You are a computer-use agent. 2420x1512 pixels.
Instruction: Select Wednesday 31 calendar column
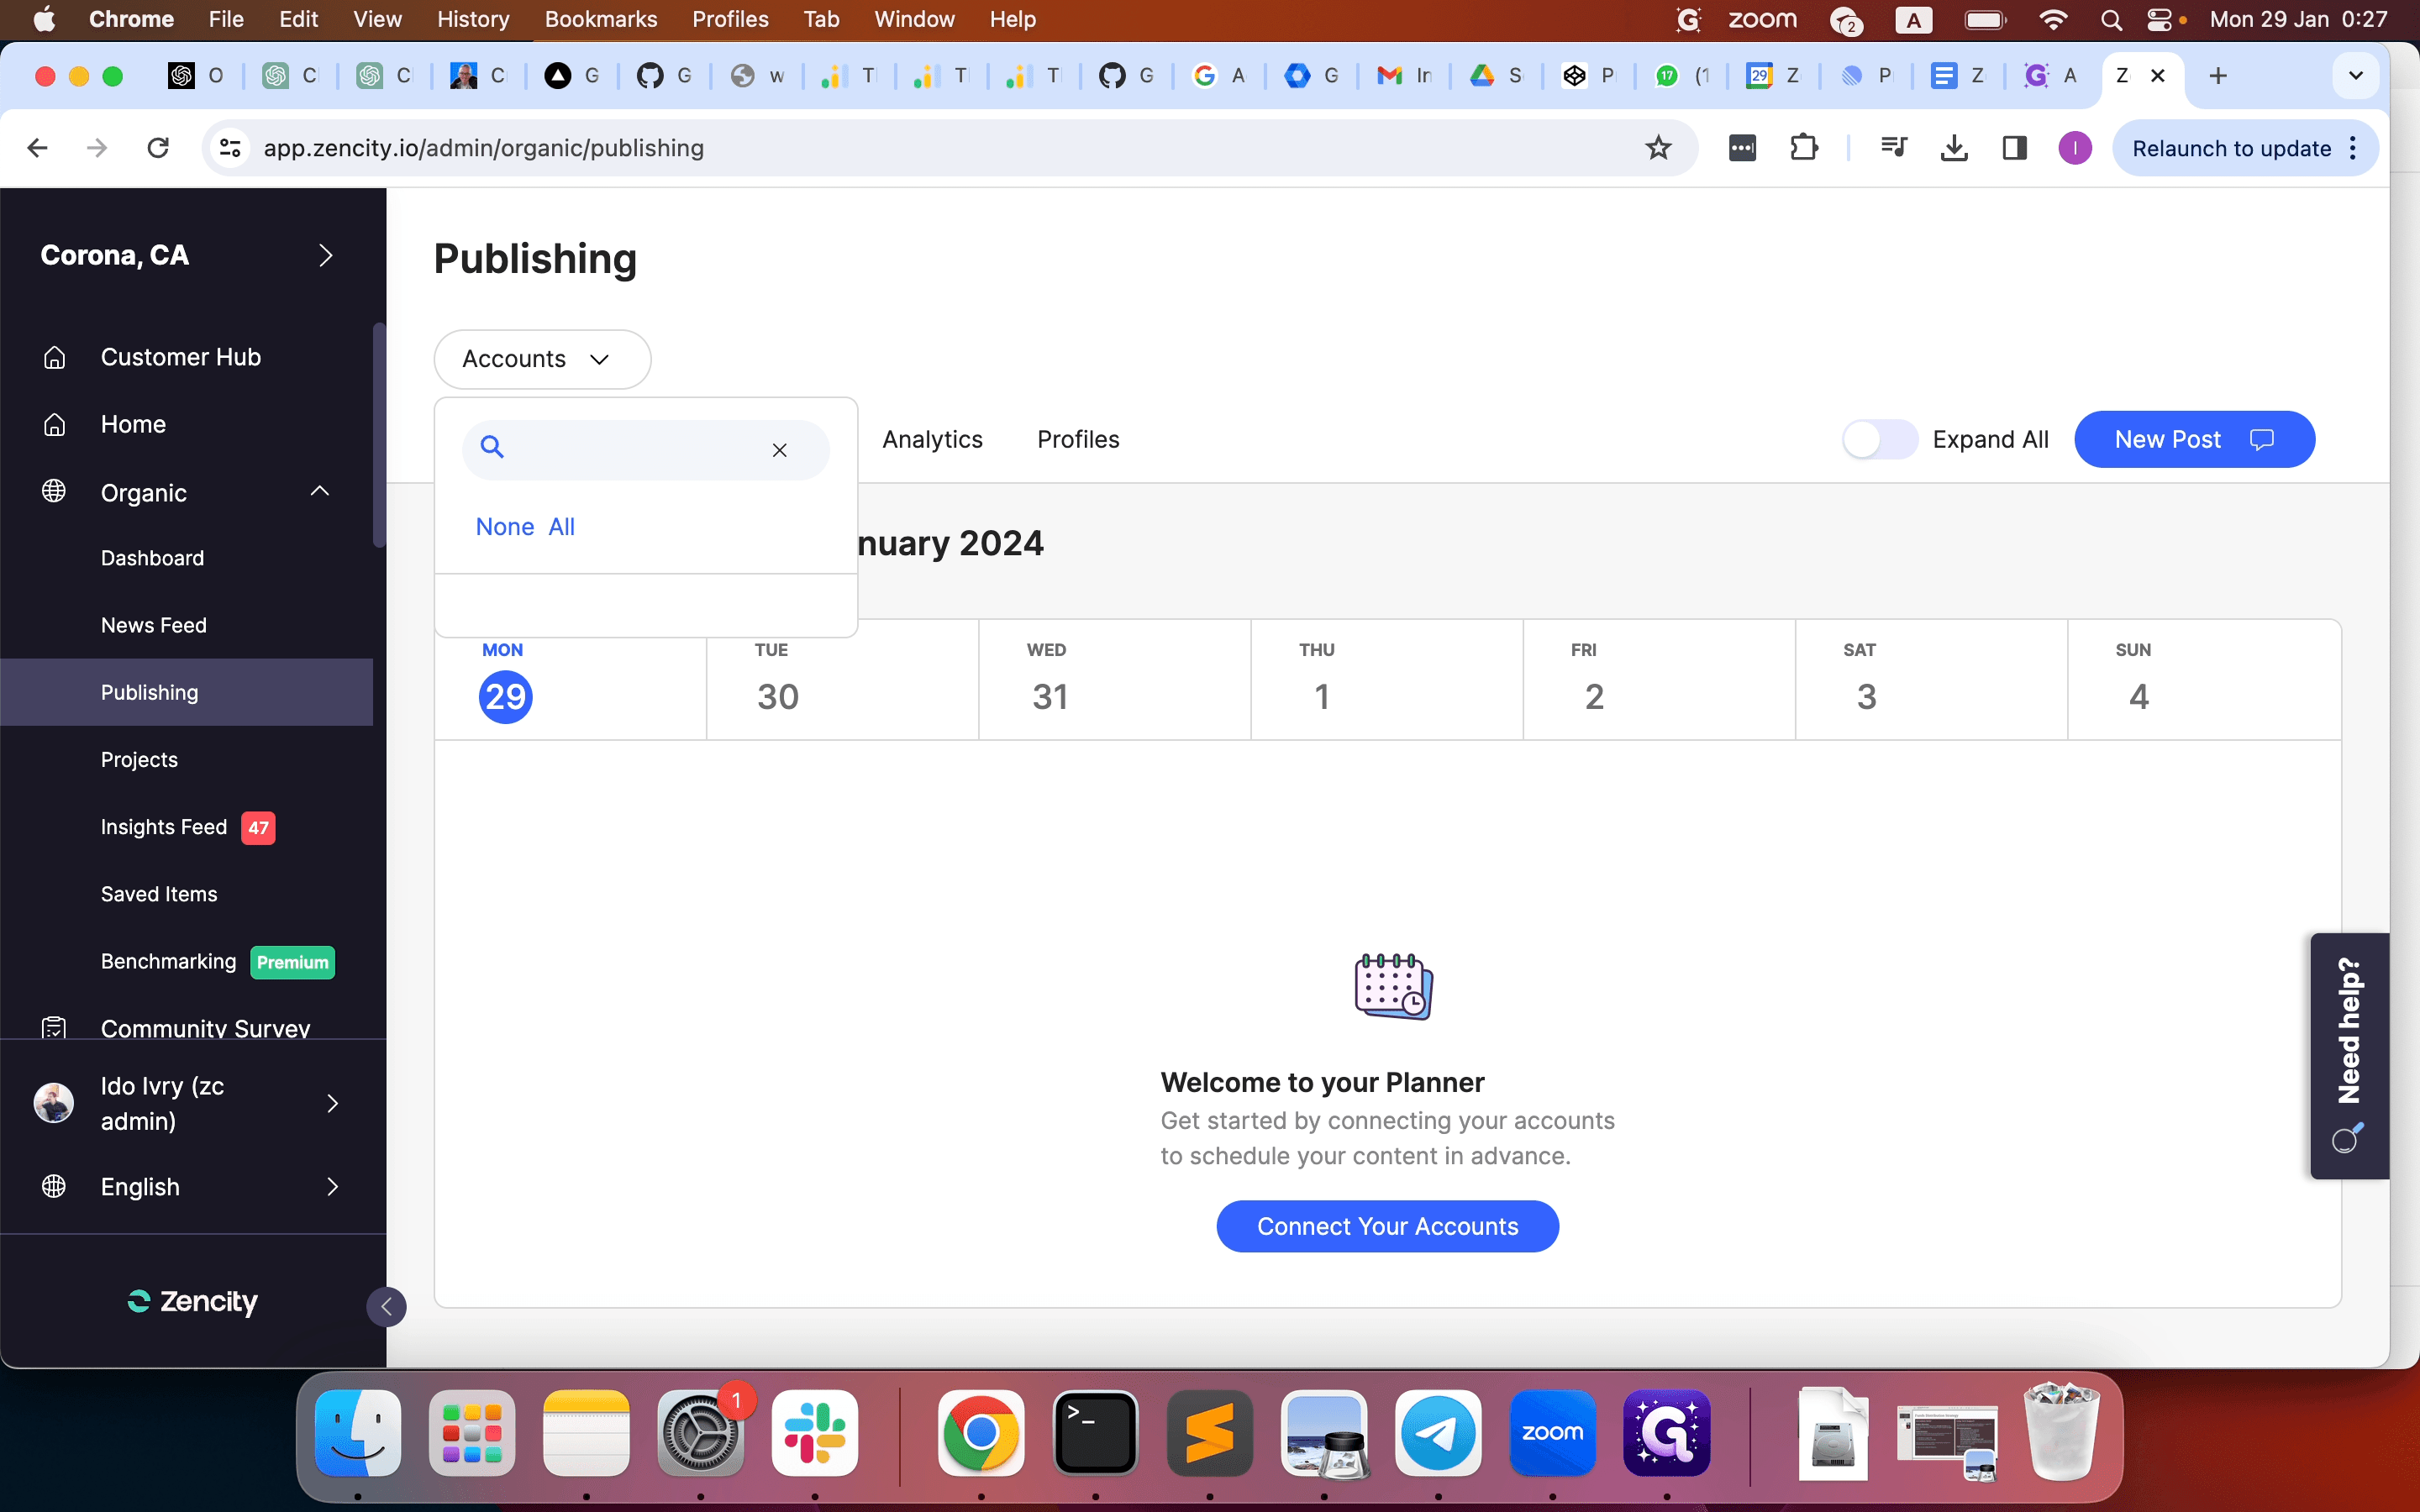click(1114, 680)
